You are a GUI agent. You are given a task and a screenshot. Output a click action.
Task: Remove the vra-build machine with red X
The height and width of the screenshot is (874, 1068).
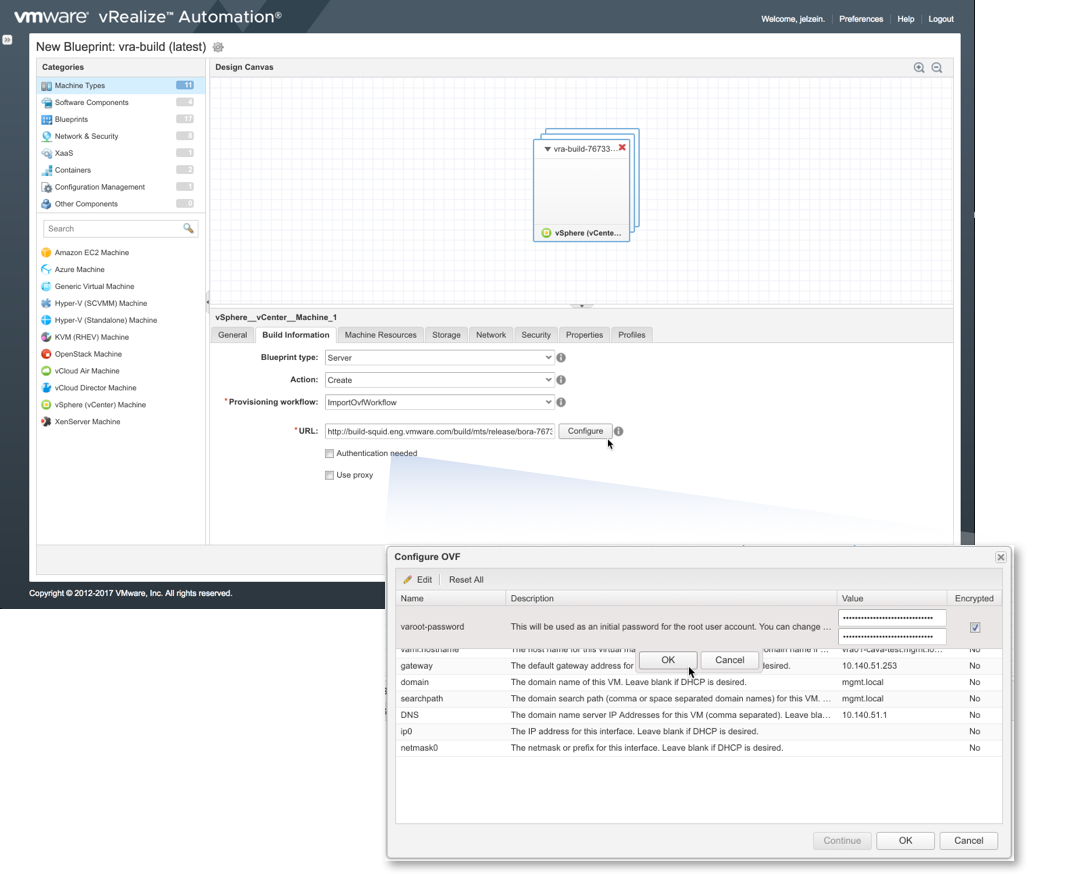[622, 147]
